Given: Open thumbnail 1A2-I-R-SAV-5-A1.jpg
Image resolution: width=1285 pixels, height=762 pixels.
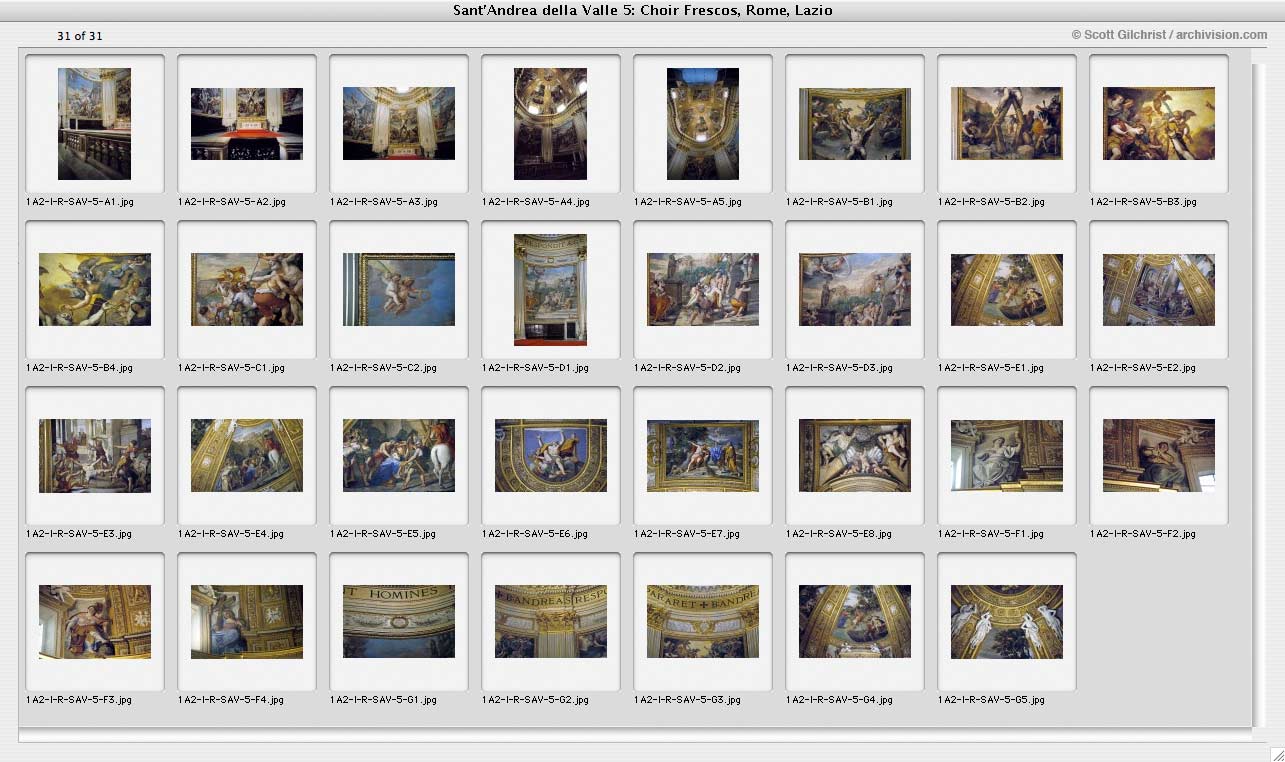Looking at the screenshot, I should (x=95, y=124).
